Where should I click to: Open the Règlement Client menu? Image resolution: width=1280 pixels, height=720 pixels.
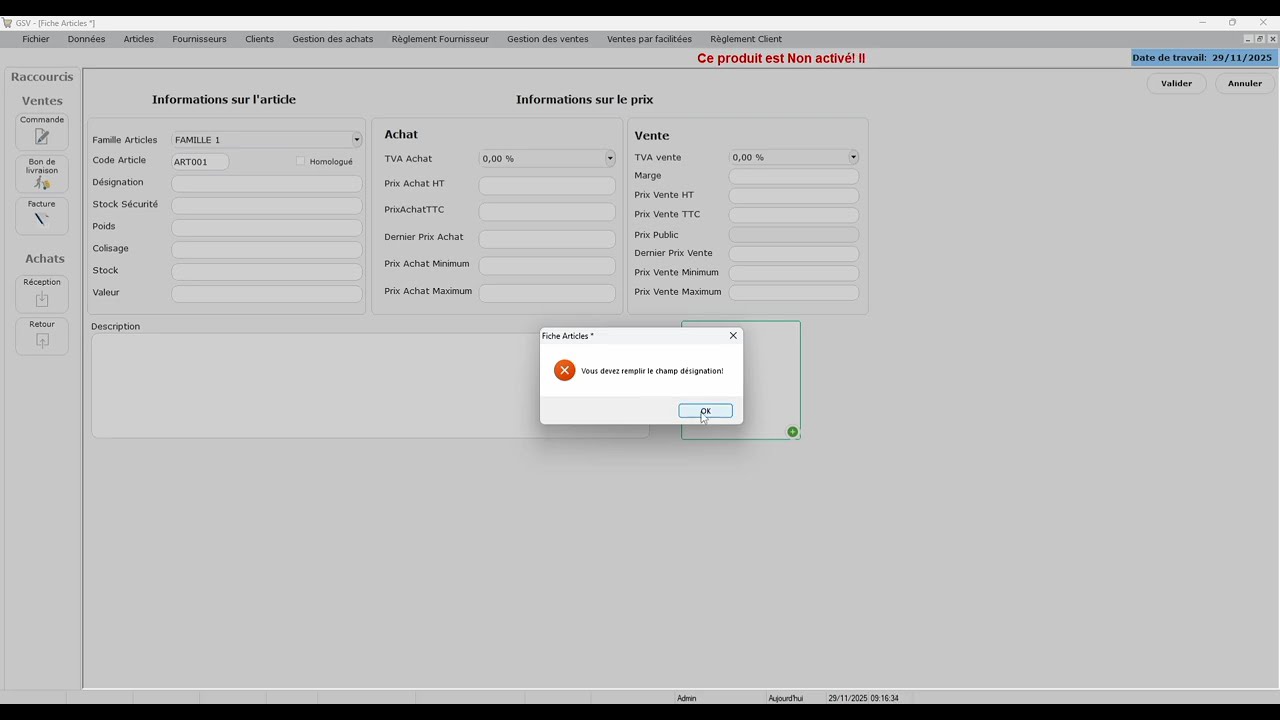pos(746,39)
